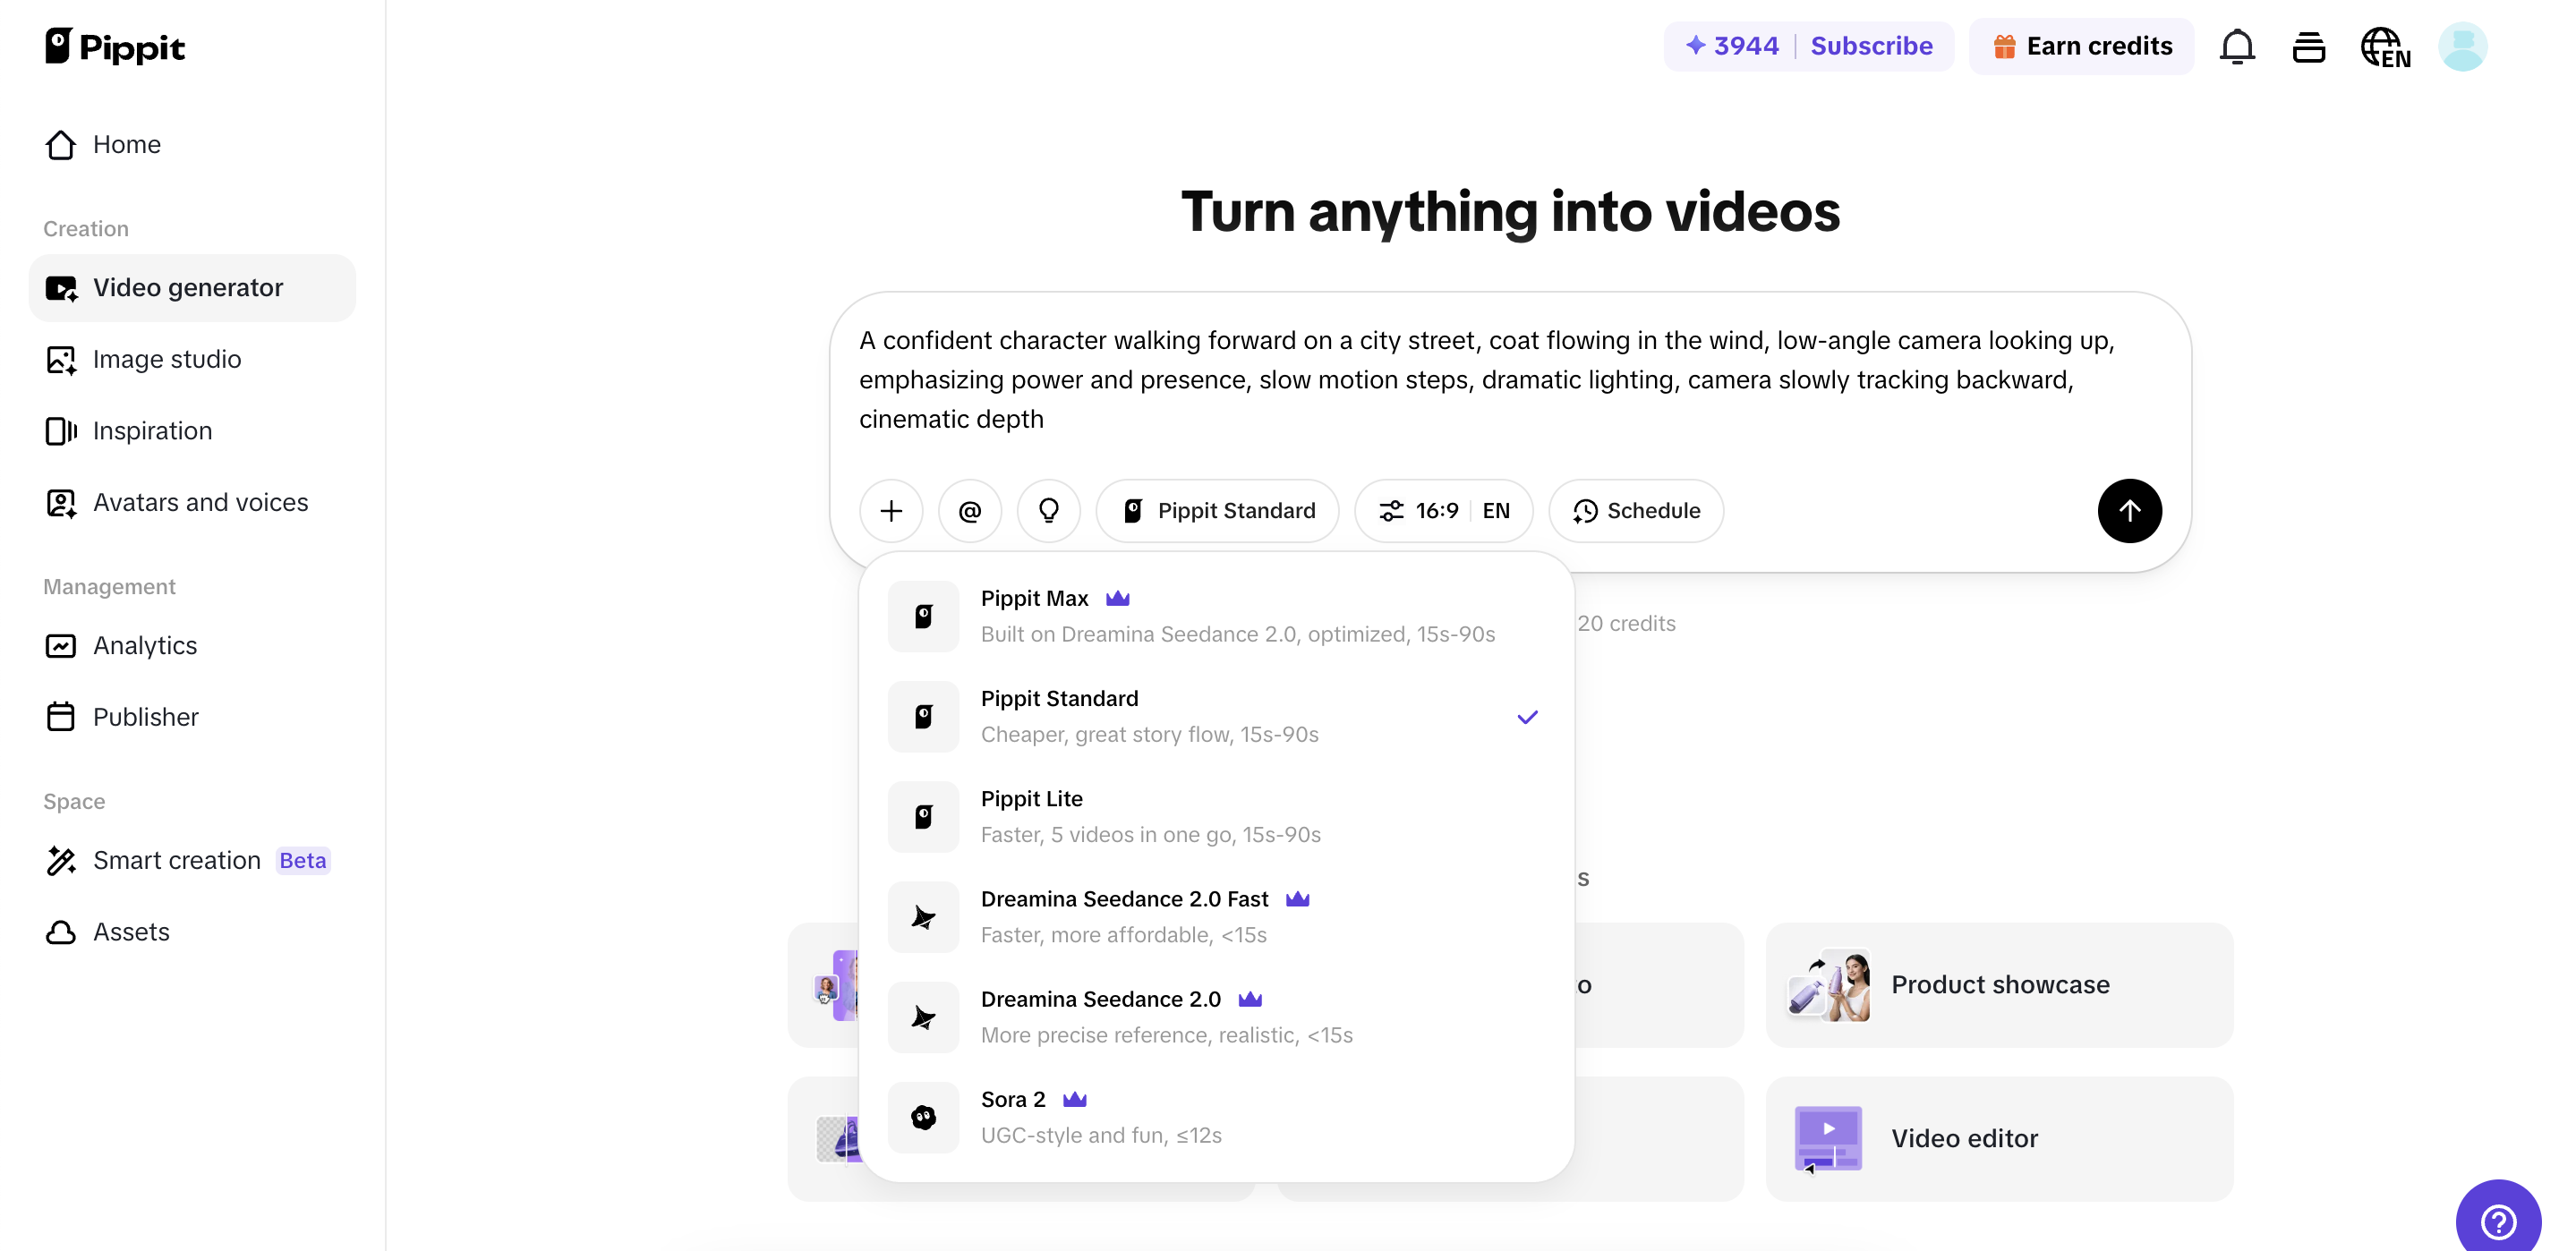Navigate to Home in the sidebar
Viewport: 2576px width, 1251px height.
point(127,144)
